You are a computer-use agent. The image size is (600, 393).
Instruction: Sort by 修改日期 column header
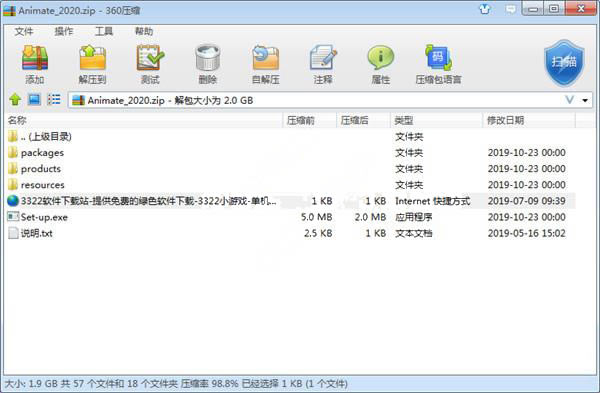pos(530,121)
